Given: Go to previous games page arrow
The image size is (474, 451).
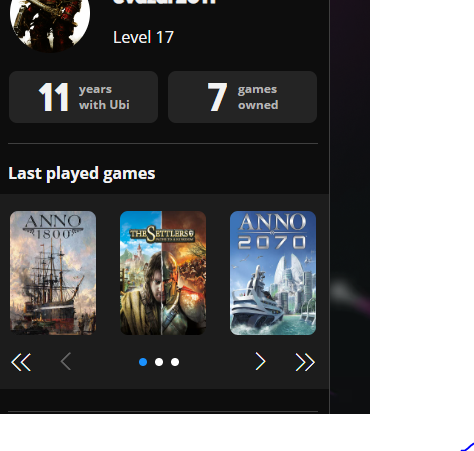Looking at the screenshot, I should 66,362.
